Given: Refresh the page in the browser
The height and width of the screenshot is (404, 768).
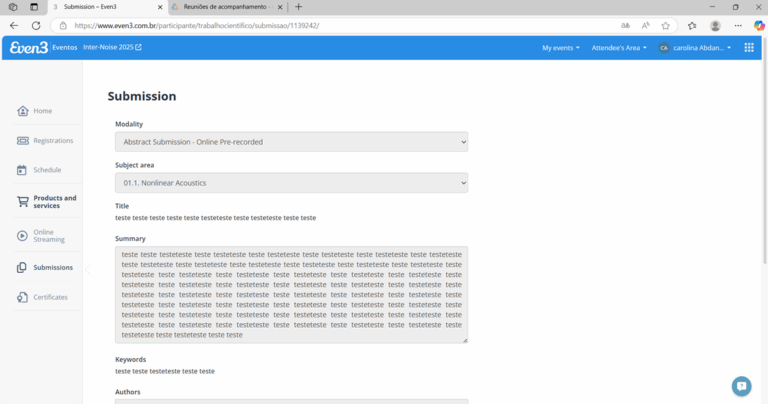Looking at the screenshot, I should coord(36,26).
